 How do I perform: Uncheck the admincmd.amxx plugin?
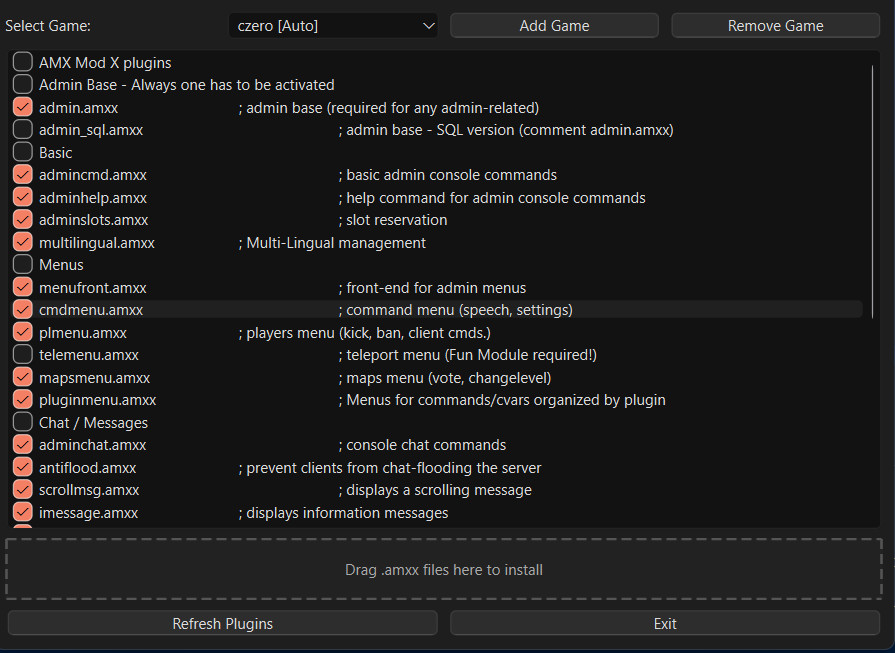22,174
